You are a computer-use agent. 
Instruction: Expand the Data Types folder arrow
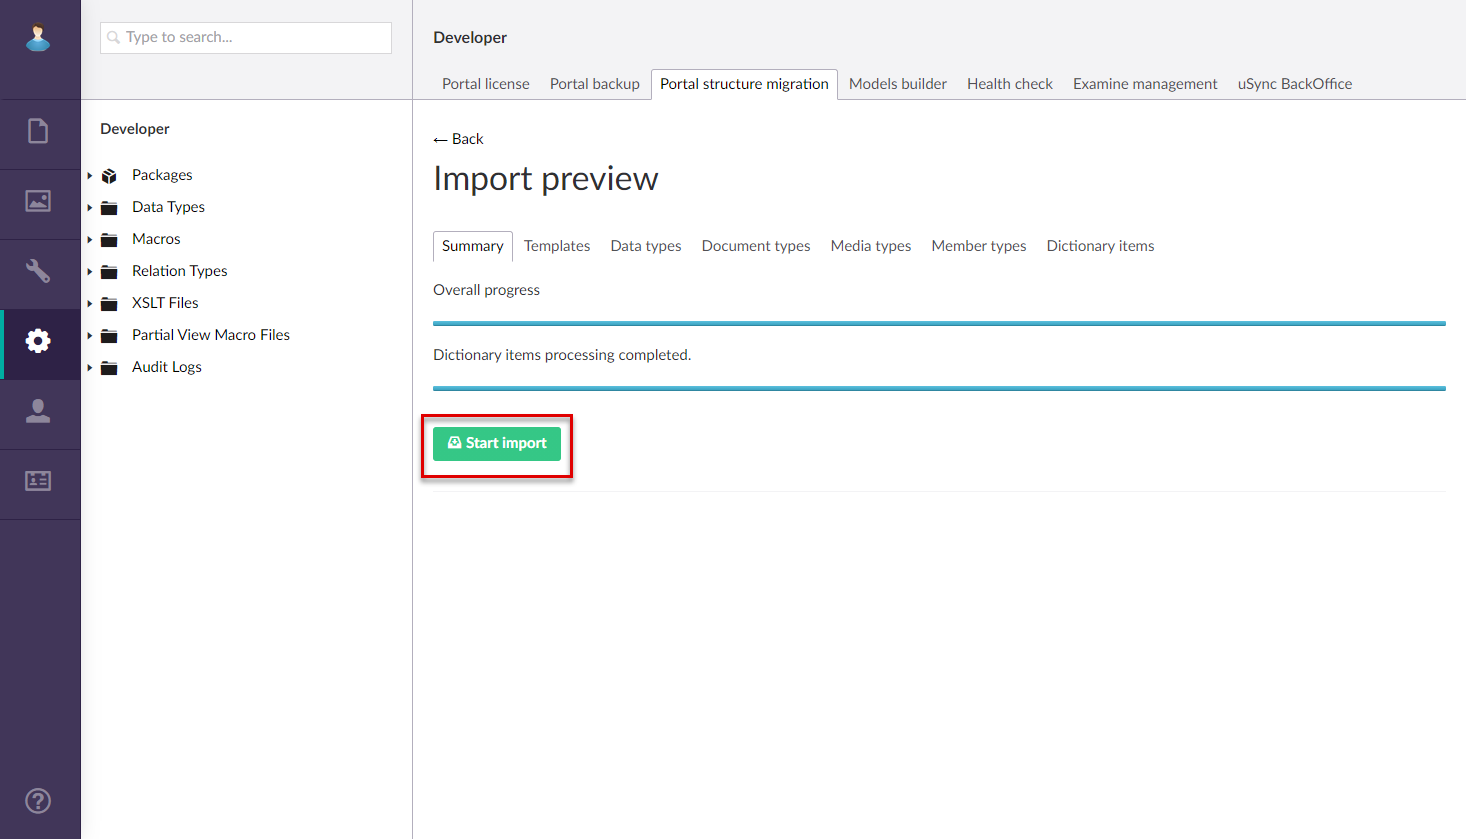[x=90, y=208]
